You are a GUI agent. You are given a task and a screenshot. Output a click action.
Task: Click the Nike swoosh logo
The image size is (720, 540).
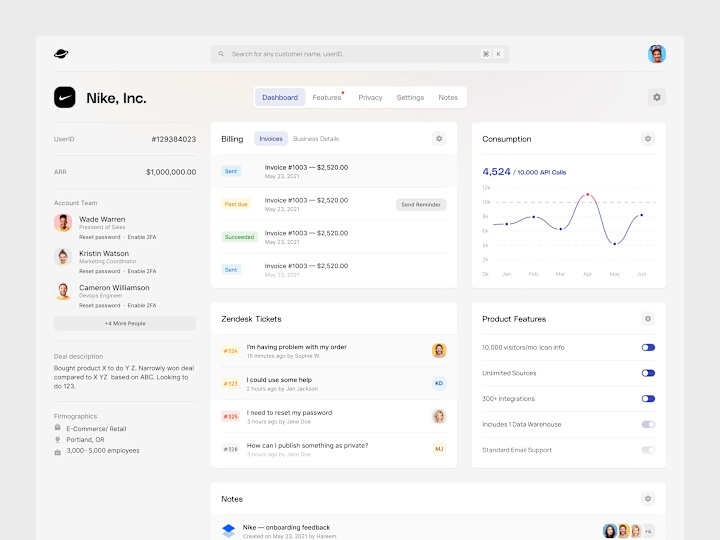point(65,97)
